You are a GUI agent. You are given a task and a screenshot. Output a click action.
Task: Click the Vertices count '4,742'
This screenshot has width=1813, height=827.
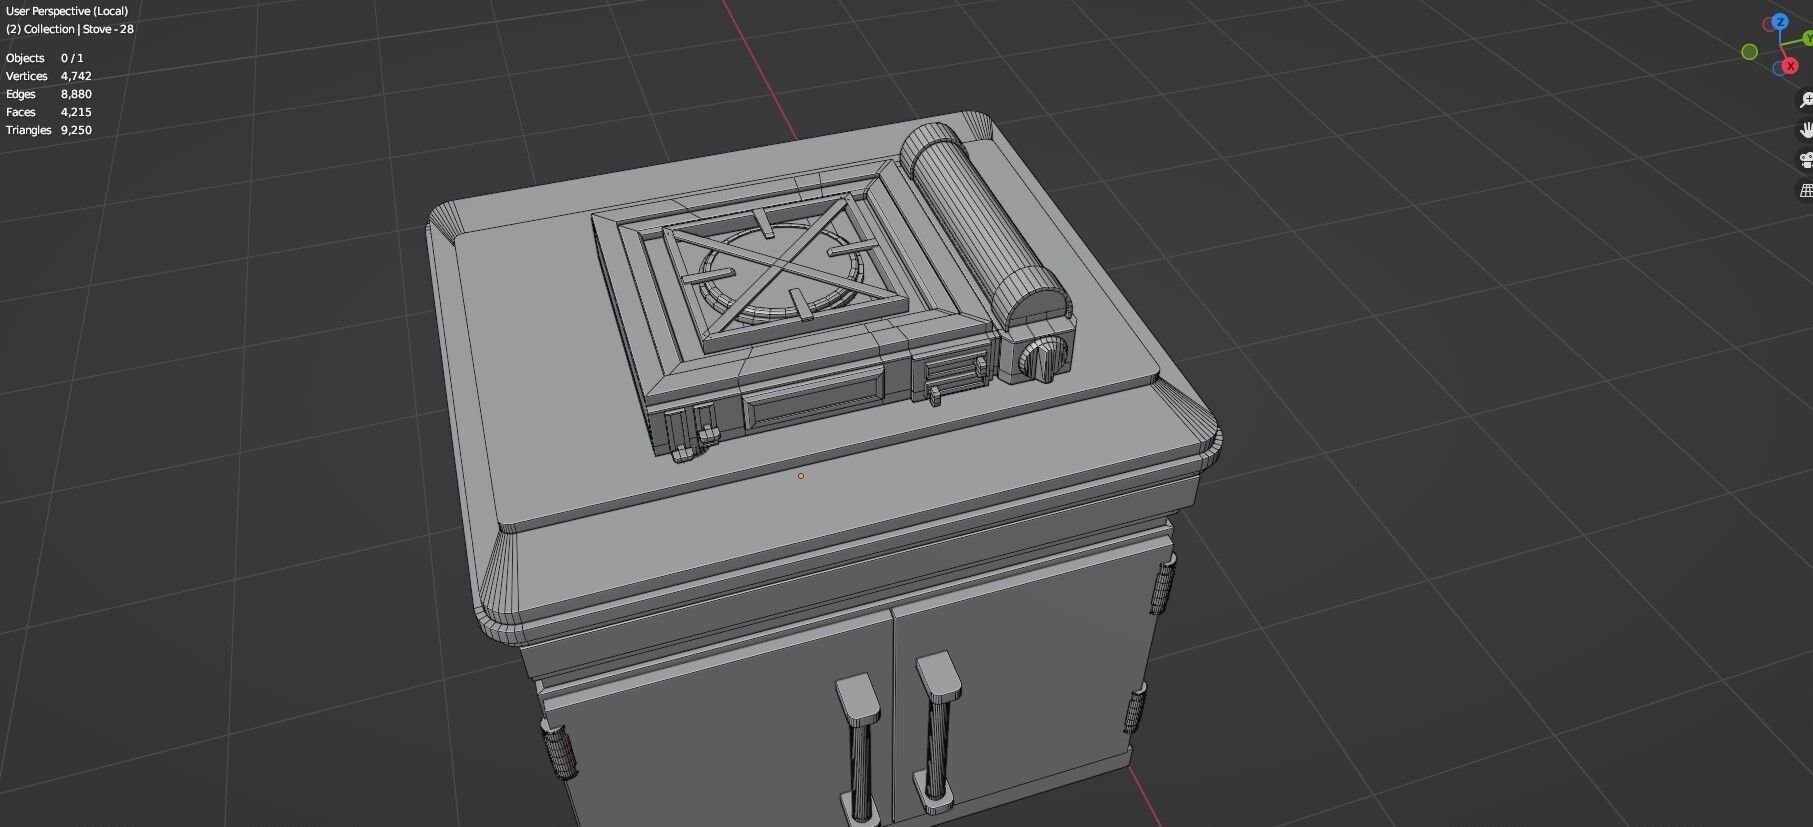tap(76, 76)
